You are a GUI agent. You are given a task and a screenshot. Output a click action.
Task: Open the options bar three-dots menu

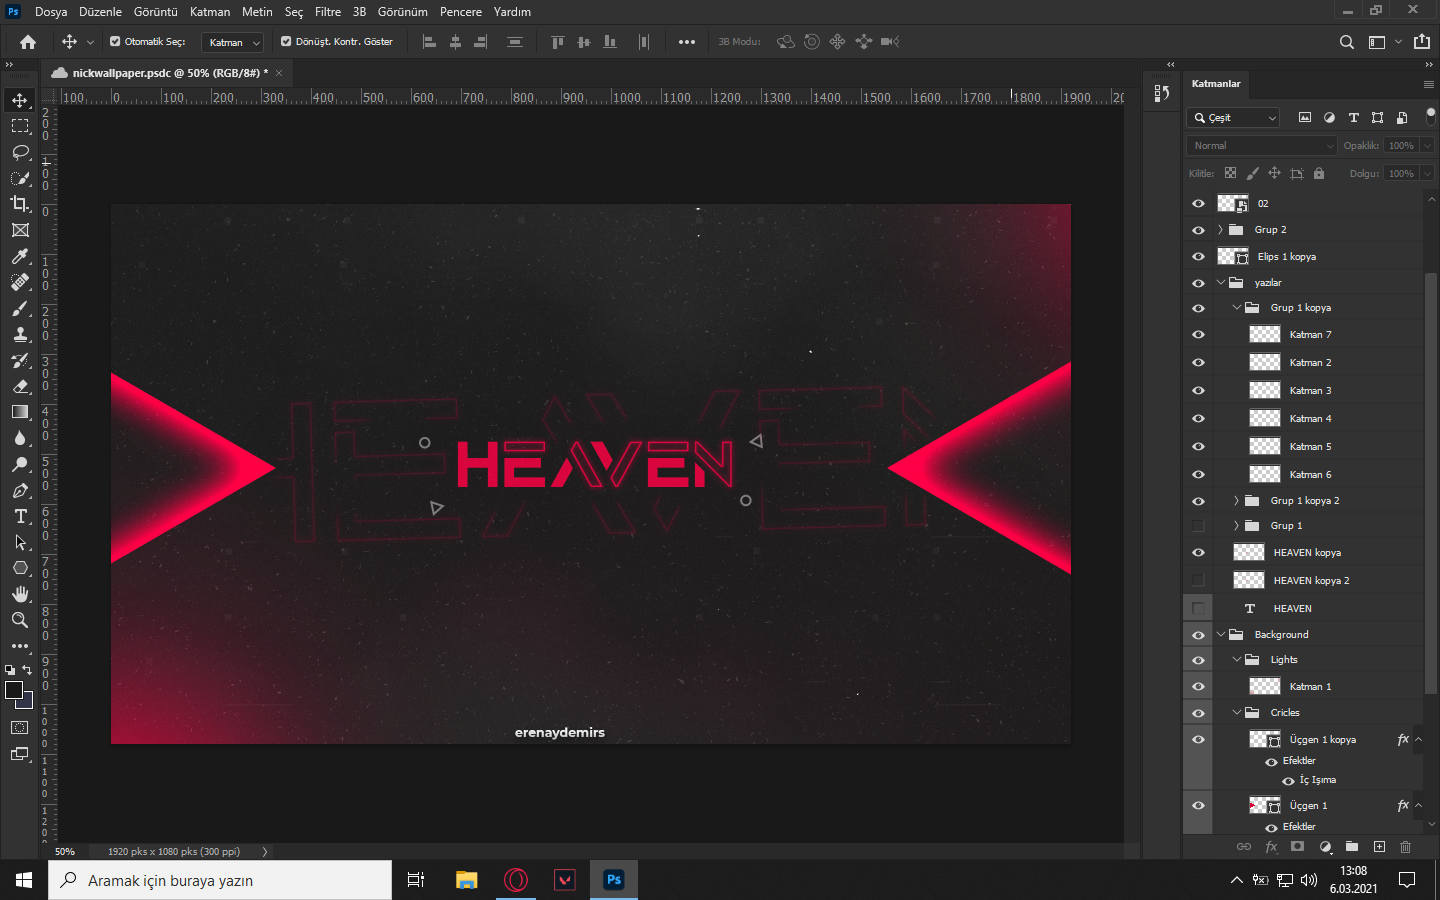pyautogui.click(x=686, y=42)
